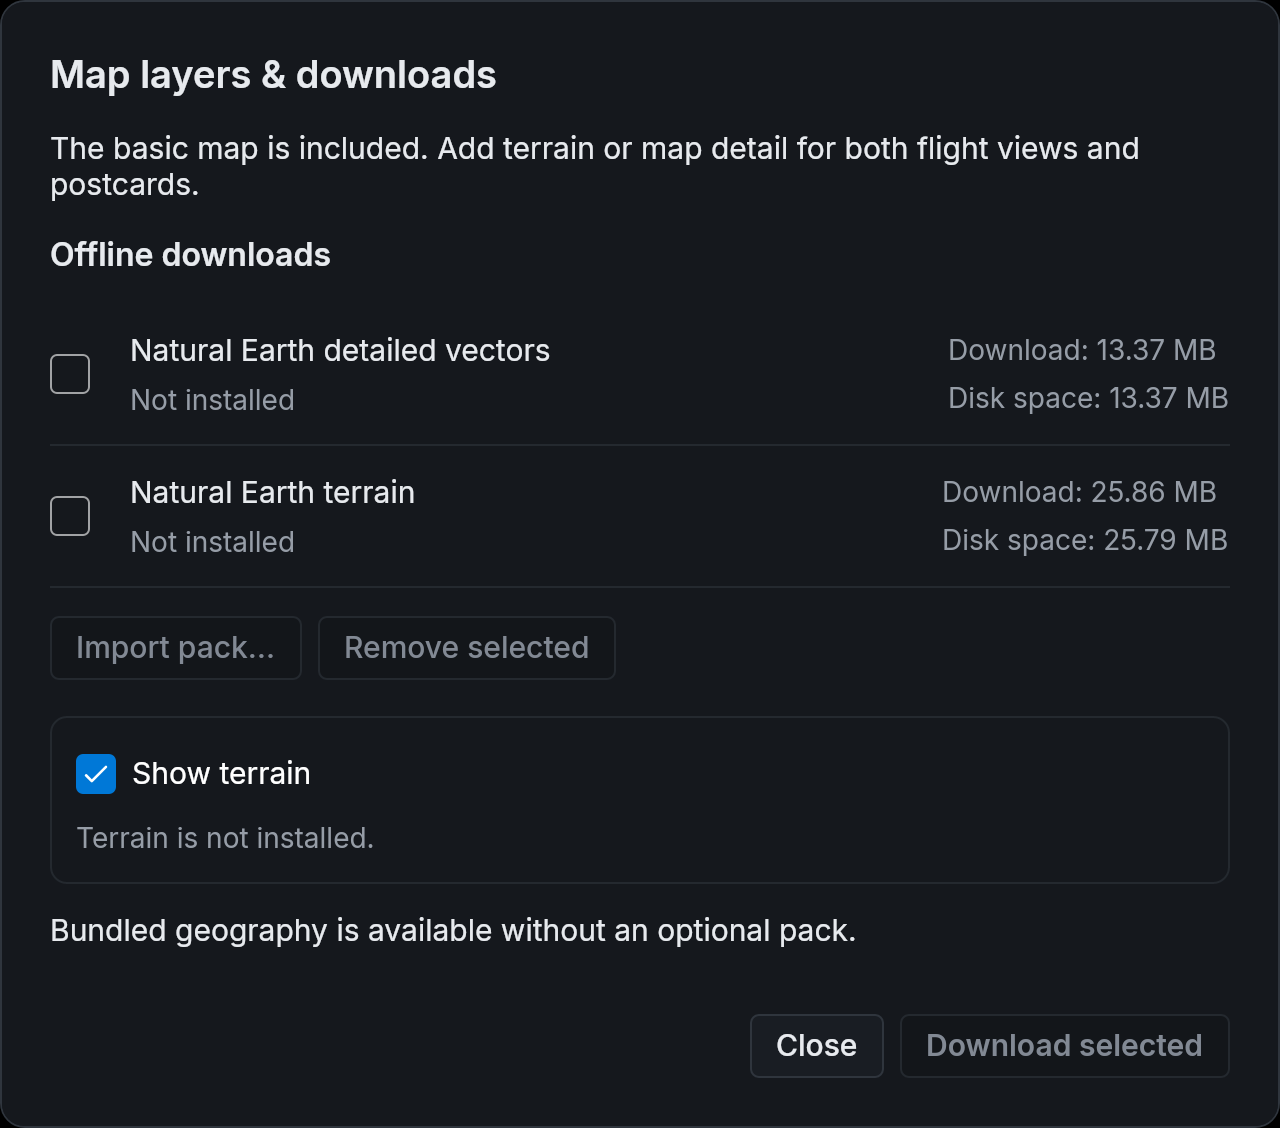
Task: Close the Map layers dialog
Action: tap(817, 1046)
